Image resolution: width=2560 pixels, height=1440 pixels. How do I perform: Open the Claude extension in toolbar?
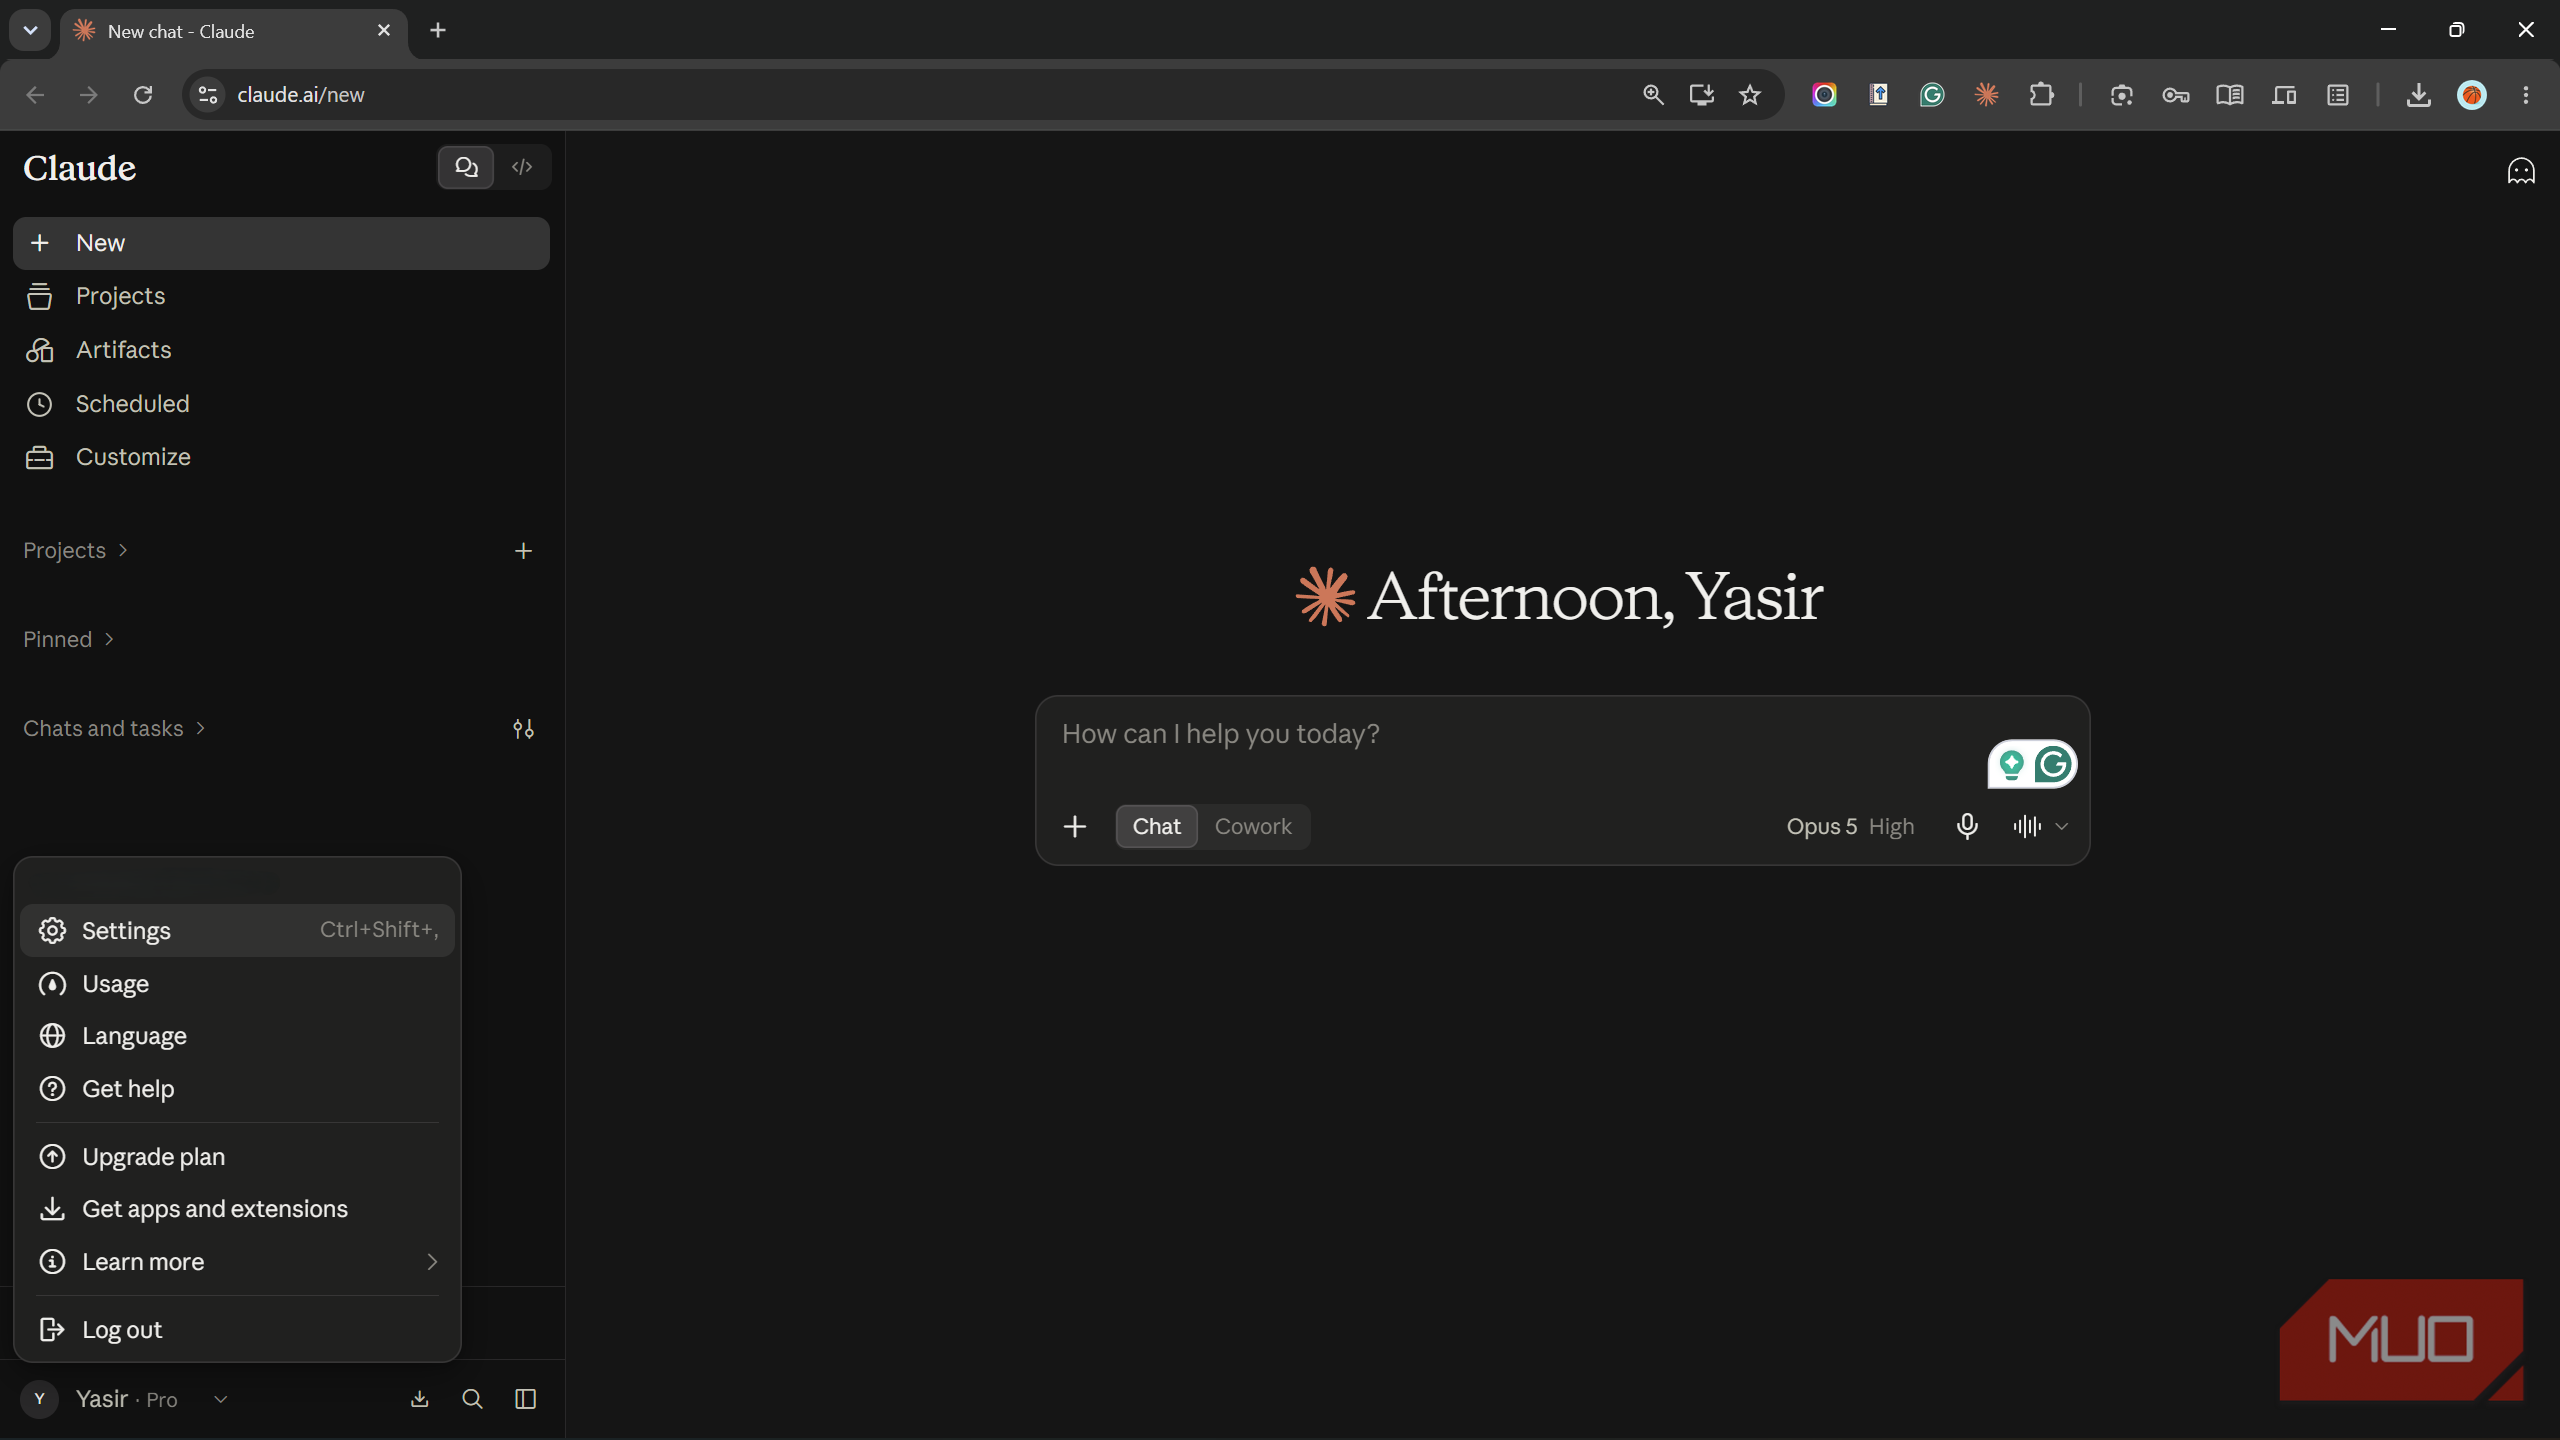click(1986, 95)
